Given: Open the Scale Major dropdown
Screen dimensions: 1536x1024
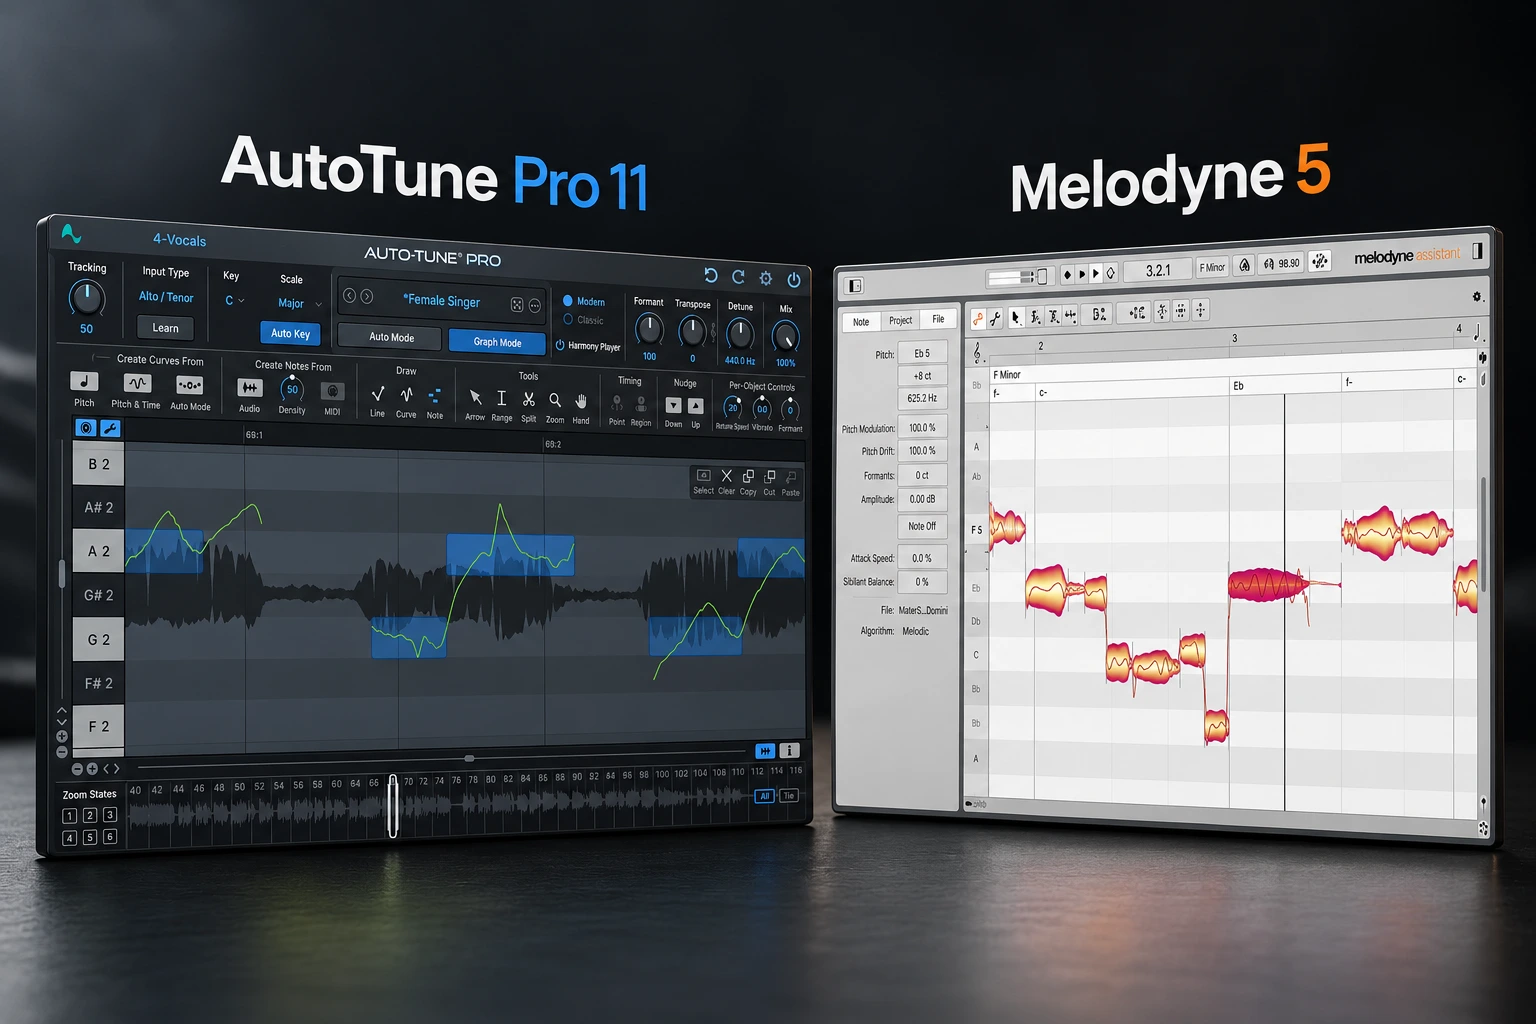Looking at the screenshot, I should point(299,303).
